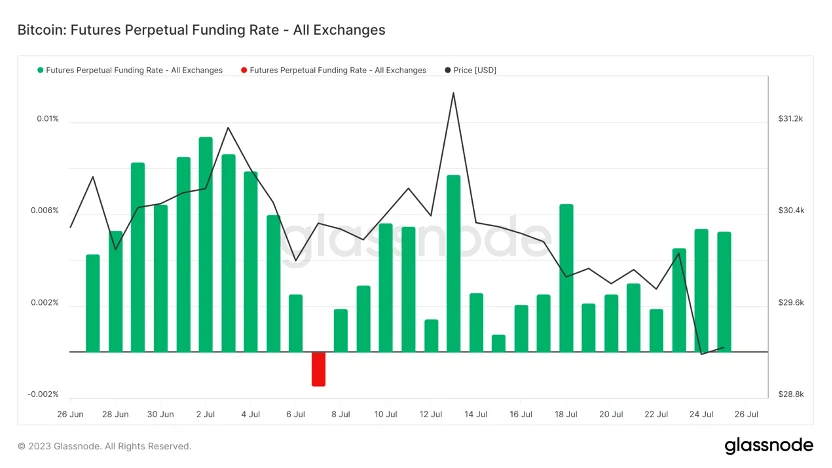
Task: Click the 26 Jul date axis label
Action: pos(745,413)
